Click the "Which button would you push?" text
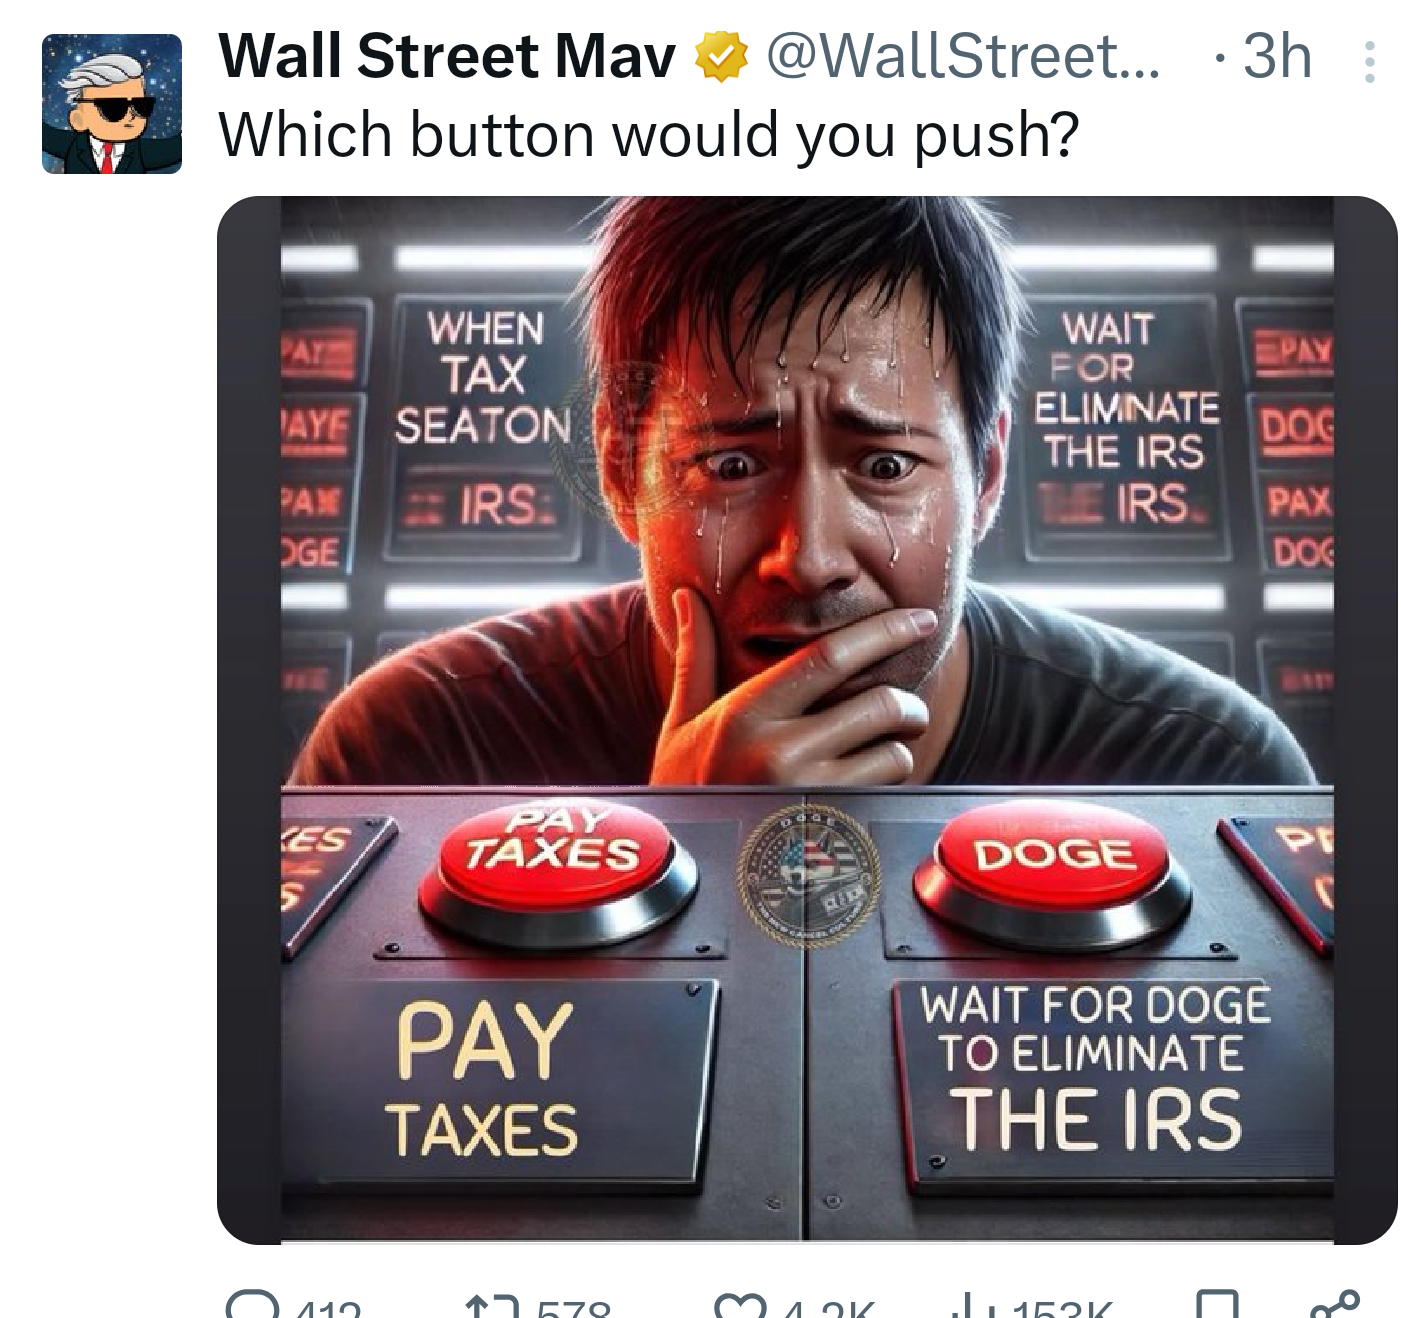 point(648,135)
